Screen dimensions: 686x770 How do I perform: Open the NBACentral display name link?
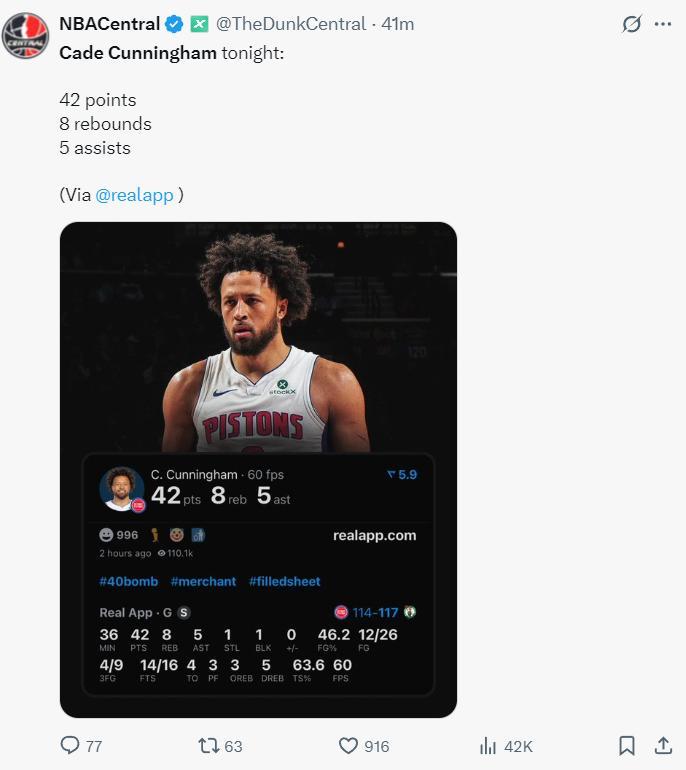[x=109, y=24]
